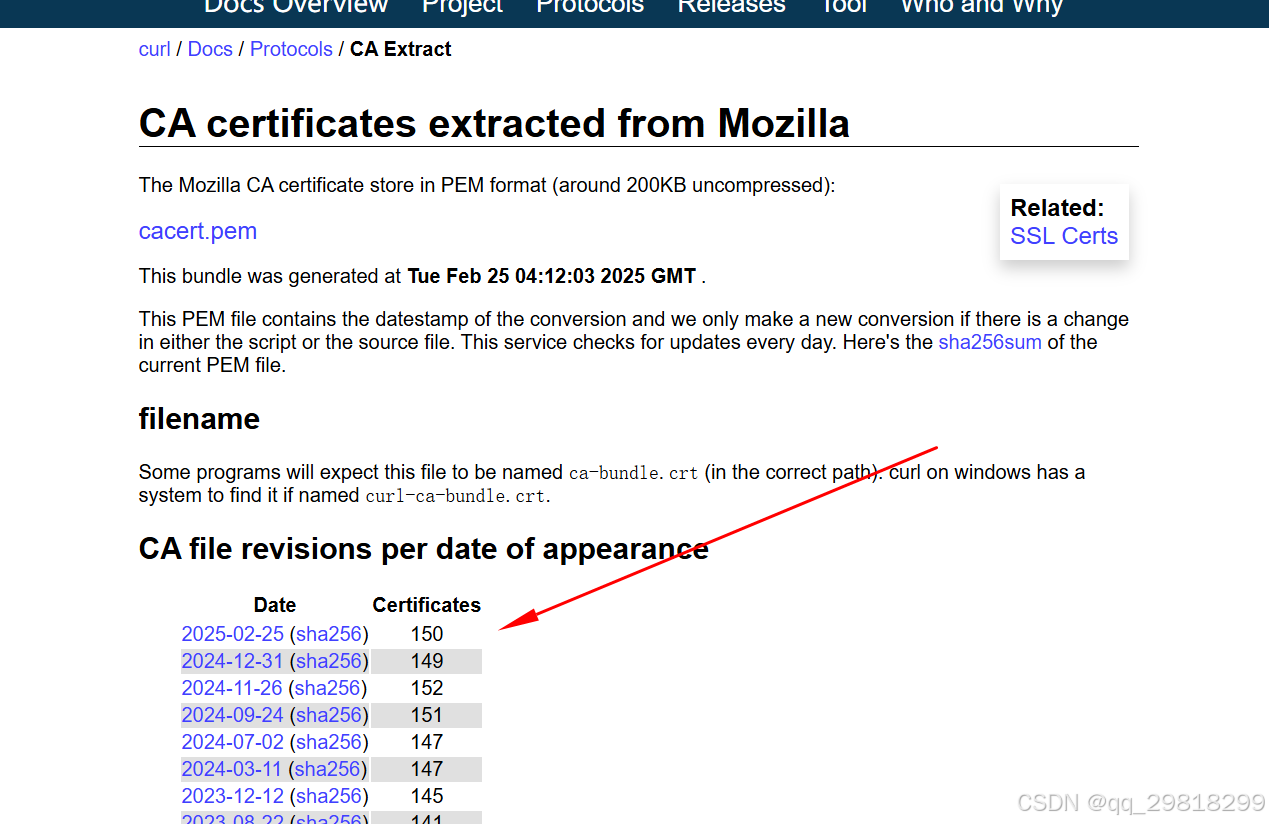Click the count 147 in the 2024-03-11 row
1269x824 pixels.
coord(427,769)
